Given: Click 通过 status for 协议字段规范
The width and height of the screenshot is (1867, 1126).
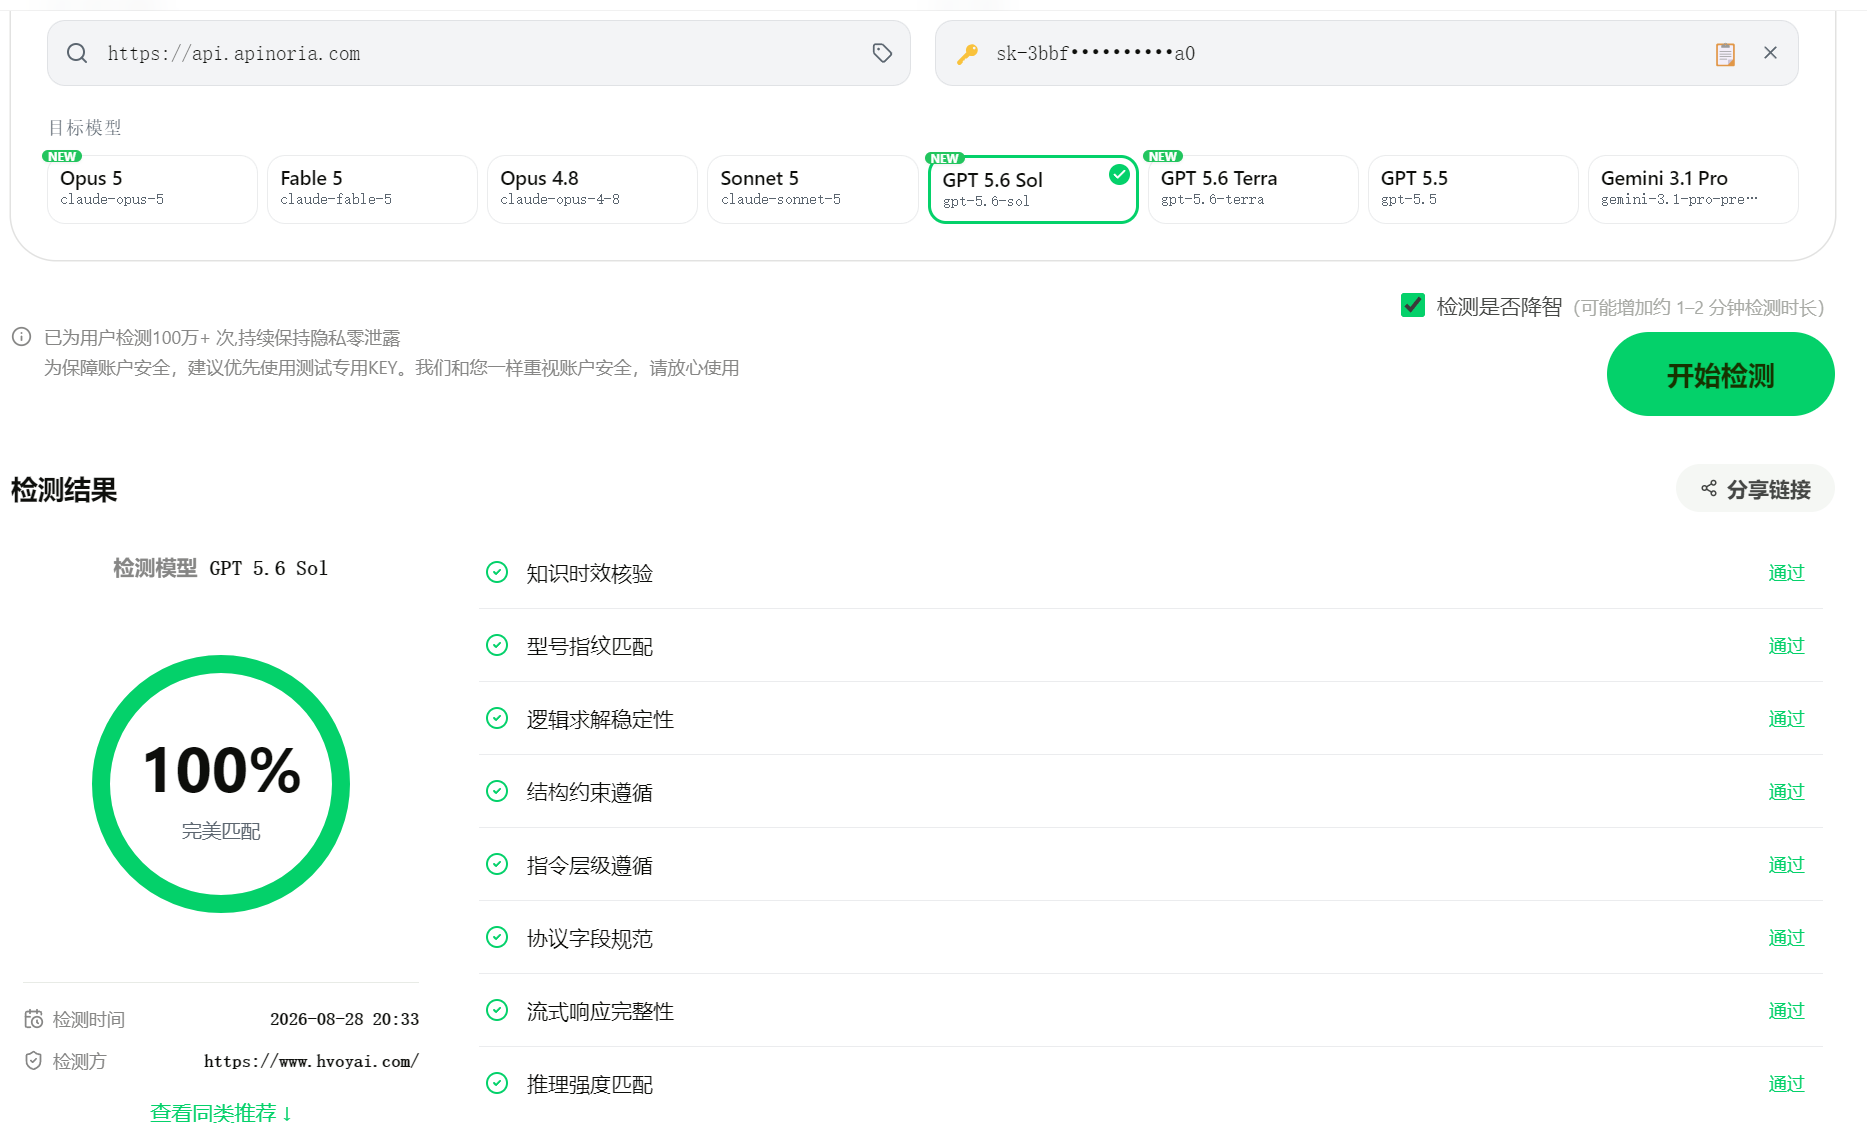Looking at the screenshot, I should click(x=1786, y=938).
